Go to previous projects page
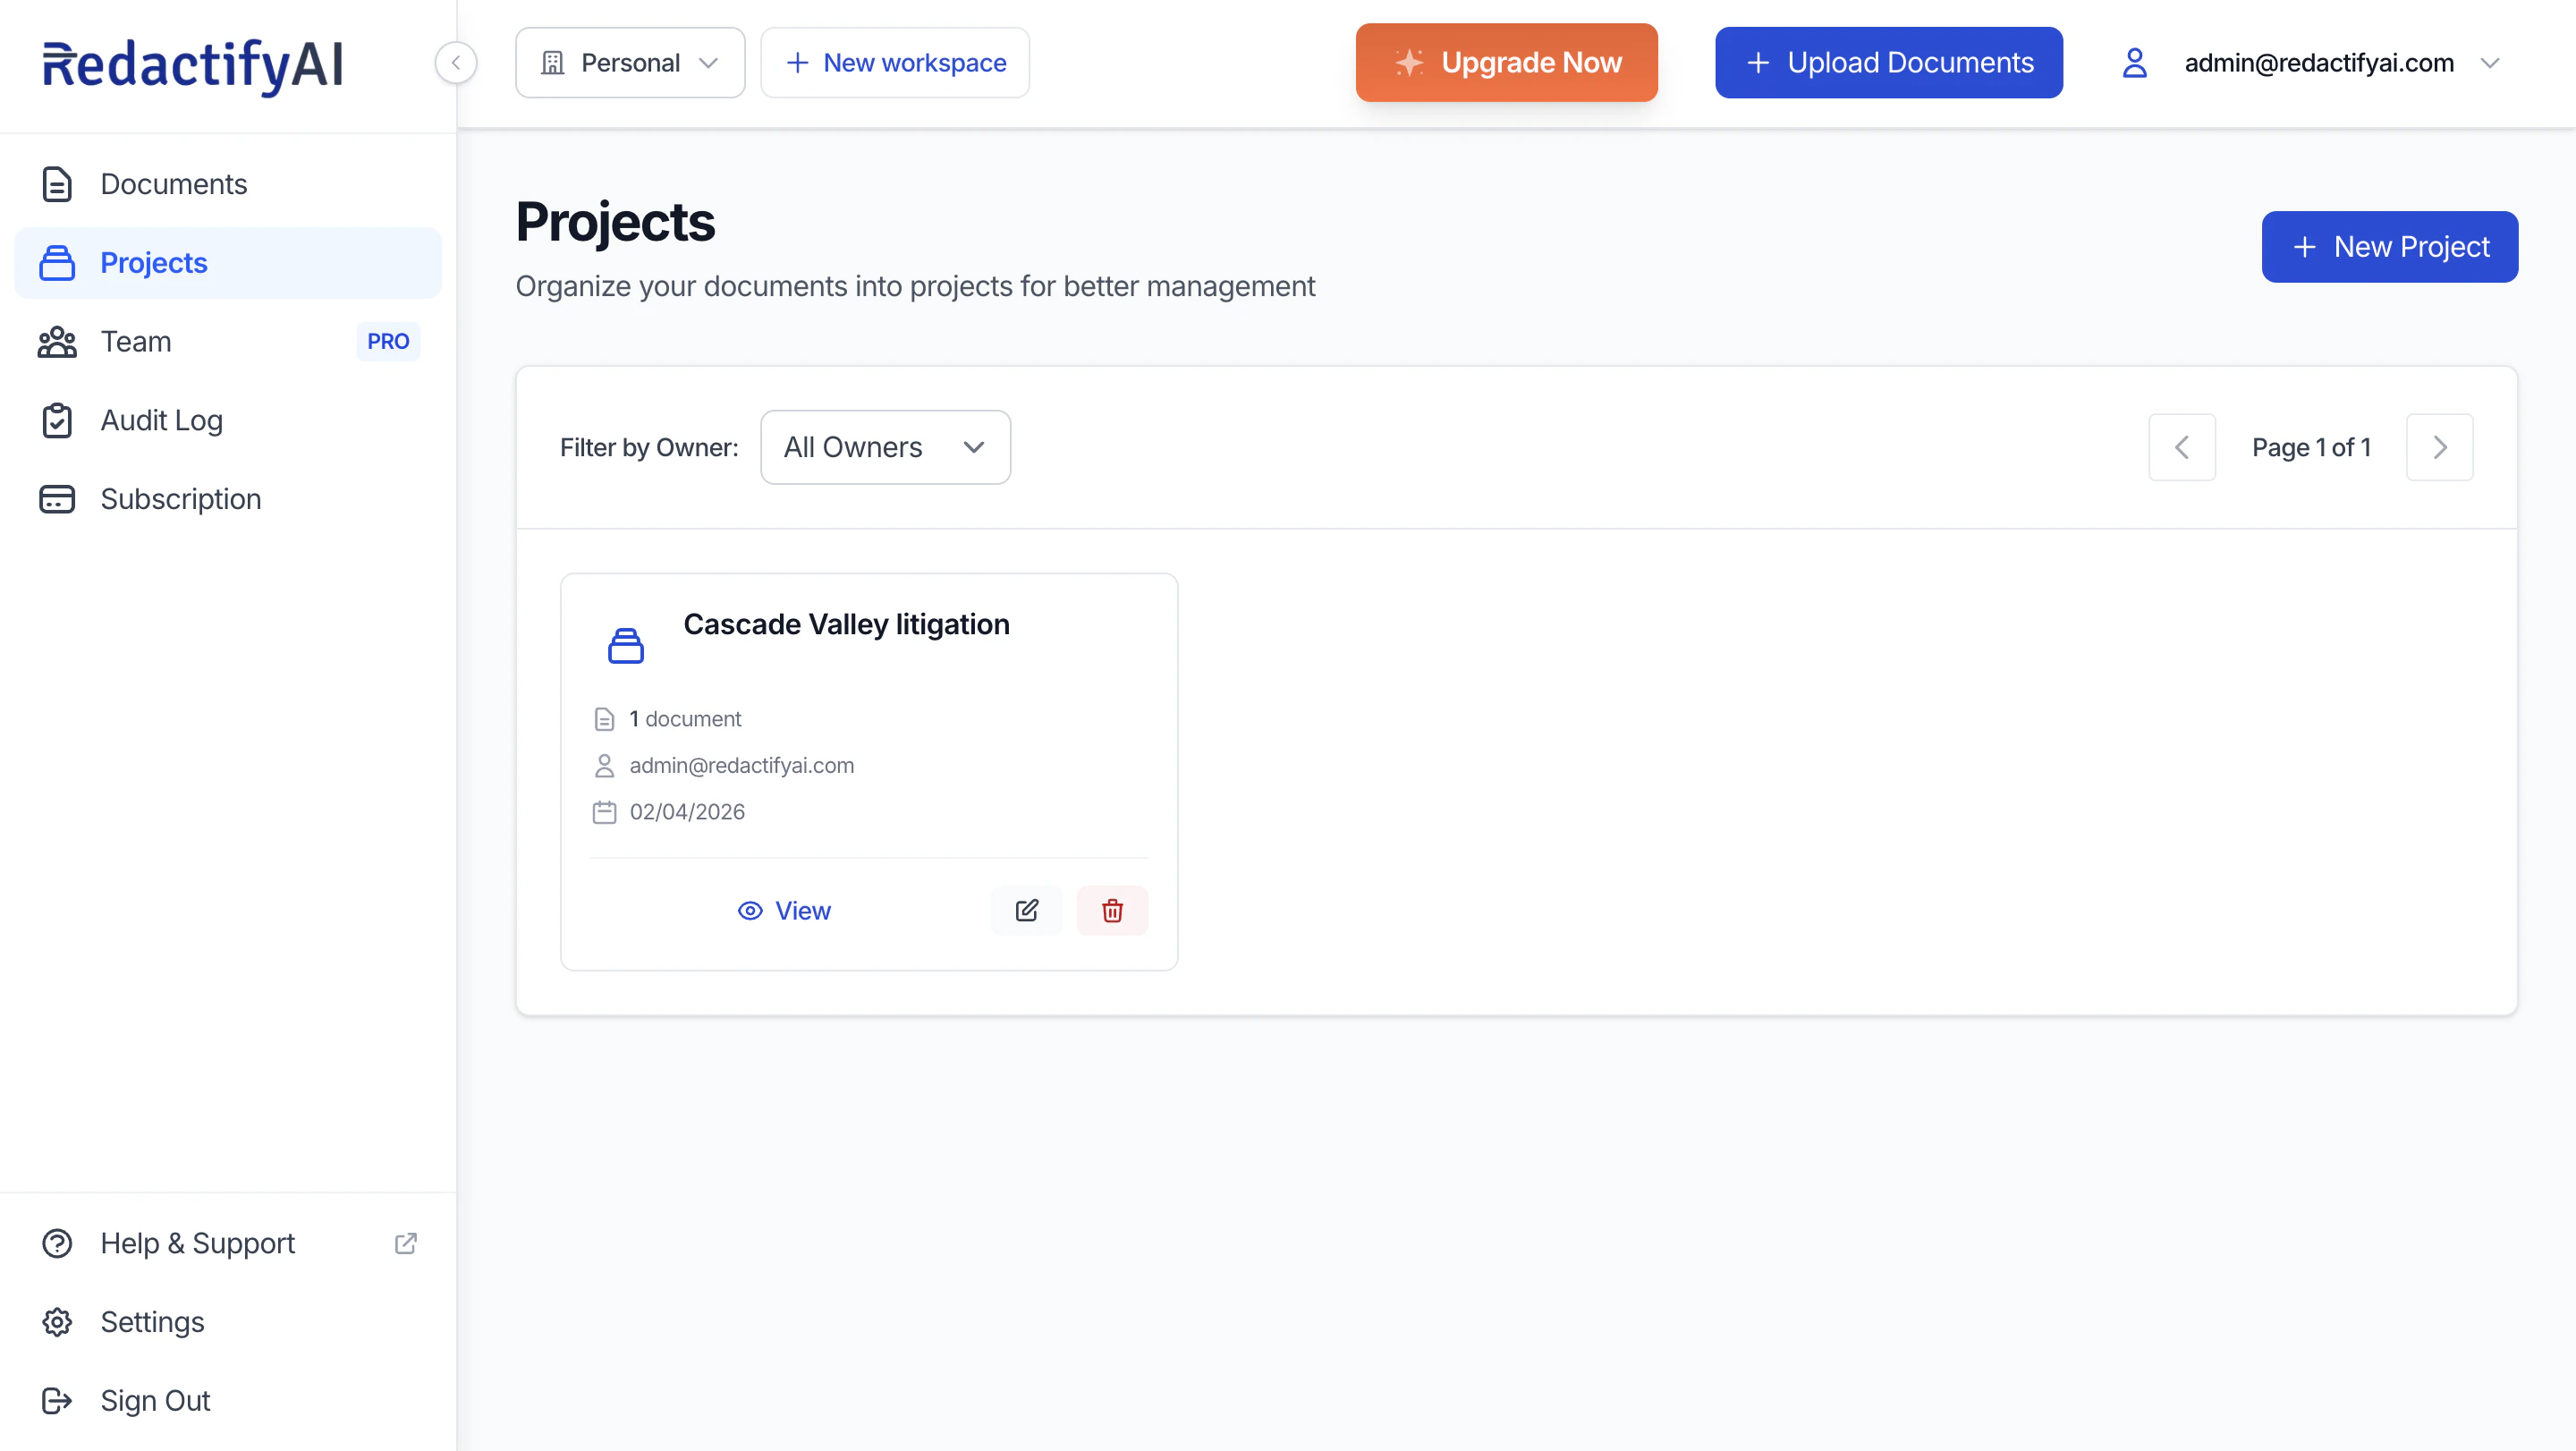The width and height of the screenshot is (2576, 1451). click(2182, 447)
